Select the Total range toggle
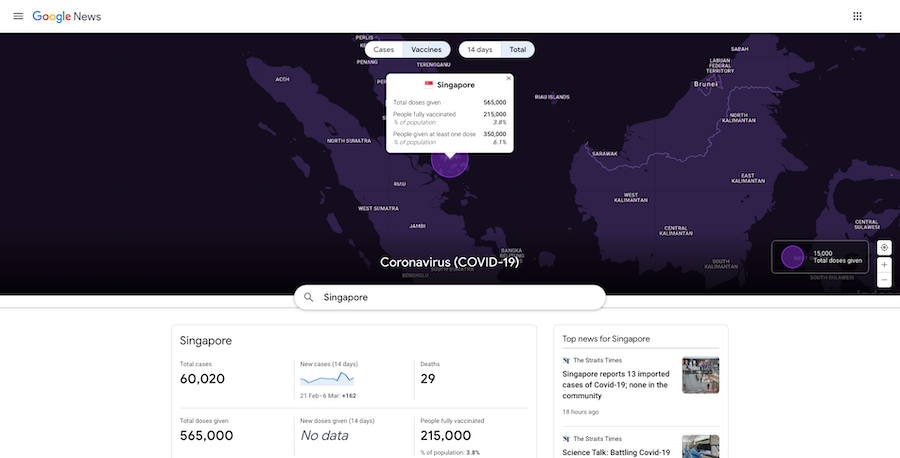 518,49
